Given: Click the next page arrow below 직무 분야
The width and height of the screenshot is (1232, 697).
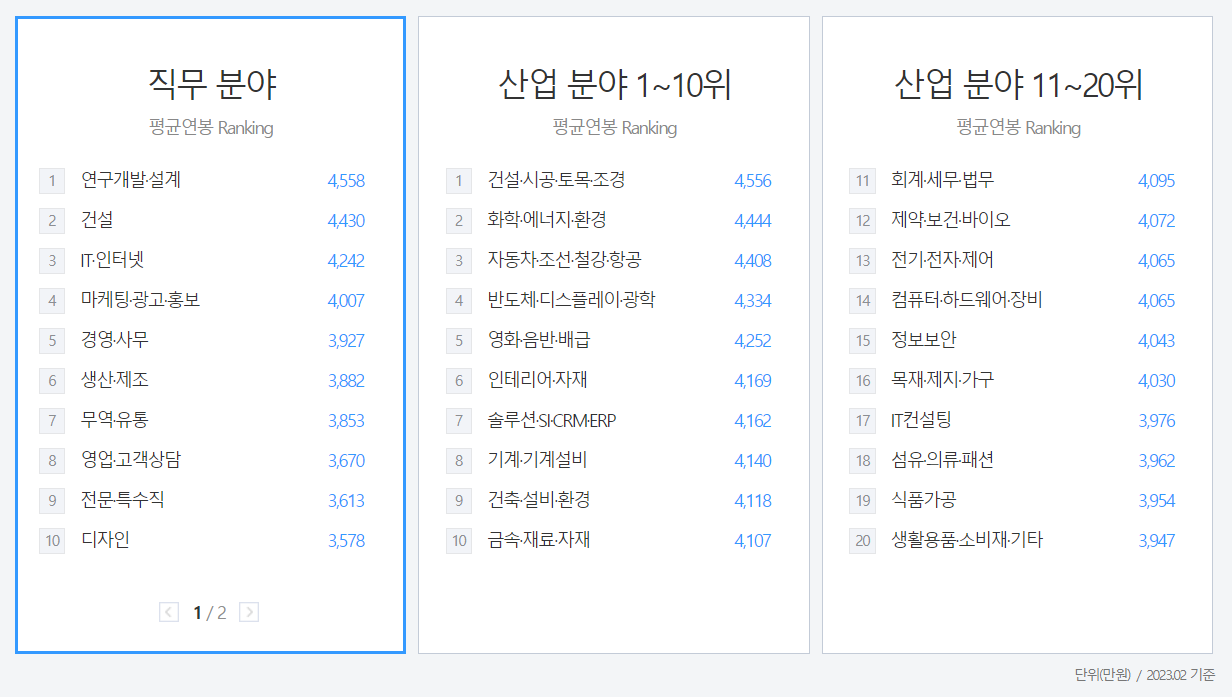Looking at the screenshot, I should coord(248,612).
